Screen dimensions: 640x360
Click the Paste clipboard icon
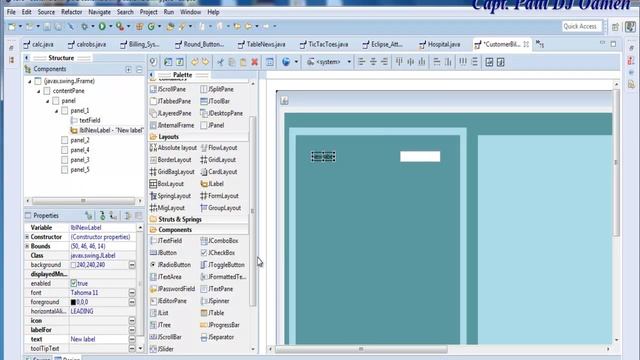click(243, 62)
